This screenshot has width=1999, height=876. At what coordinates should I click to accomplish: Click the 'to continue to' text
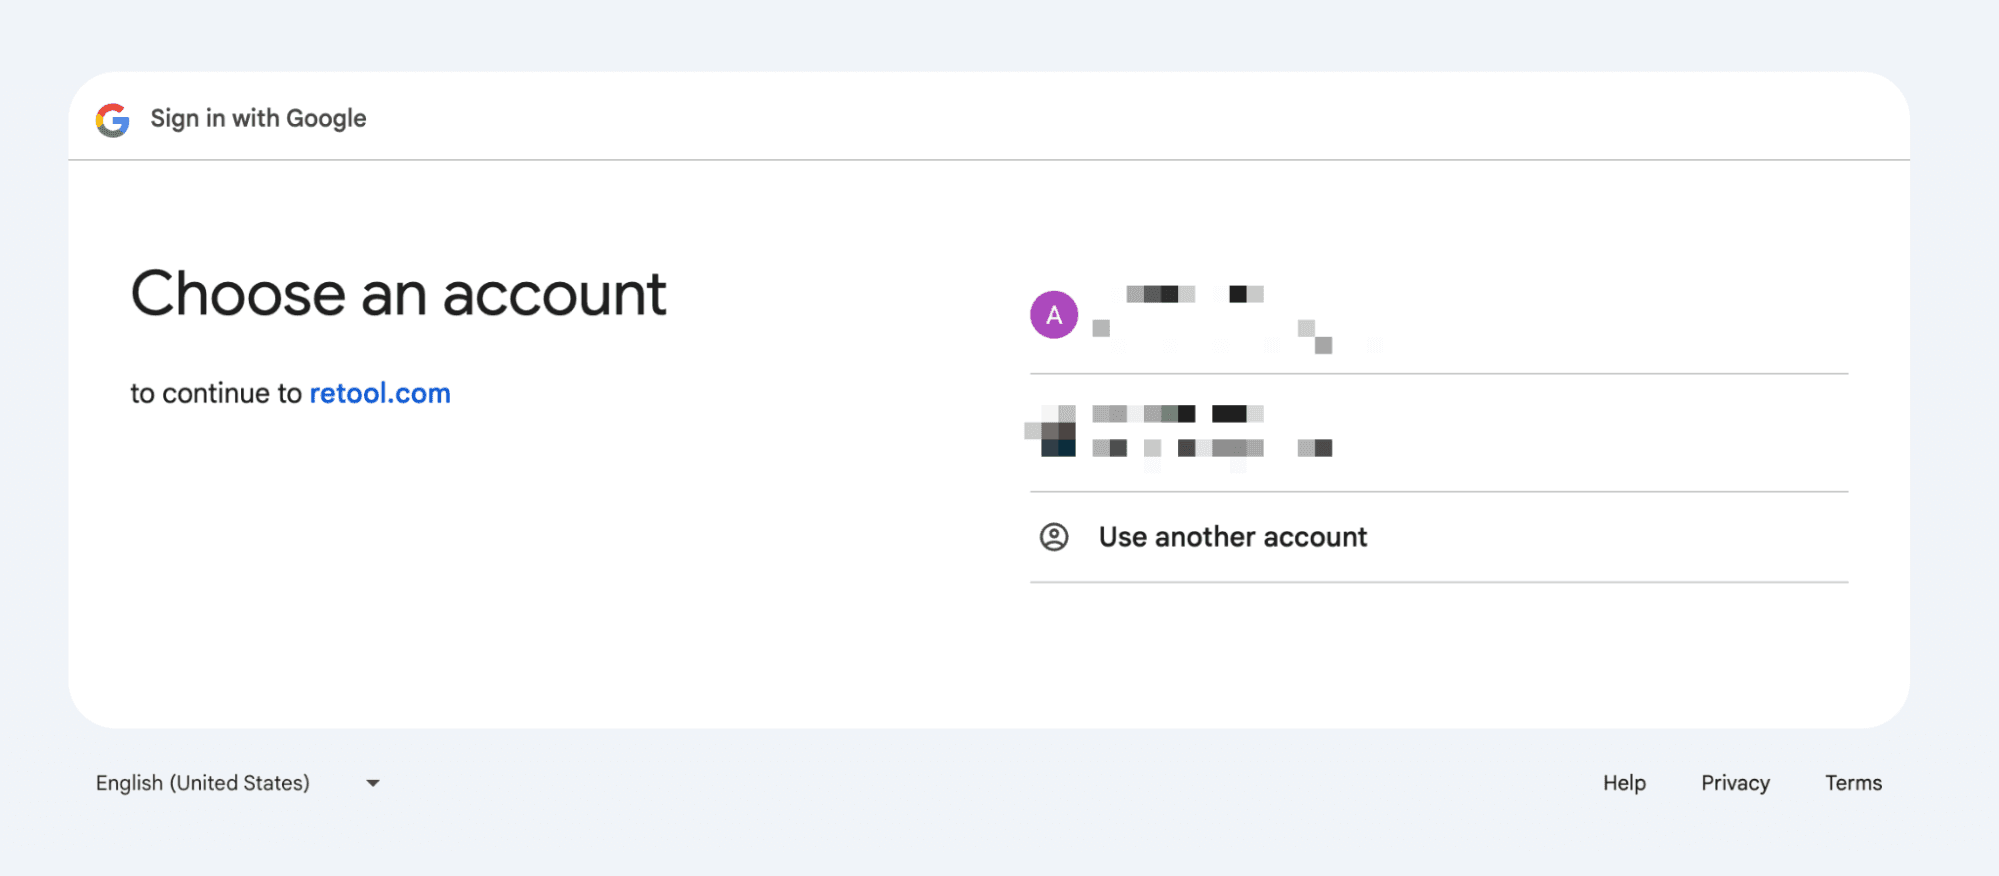216,393
